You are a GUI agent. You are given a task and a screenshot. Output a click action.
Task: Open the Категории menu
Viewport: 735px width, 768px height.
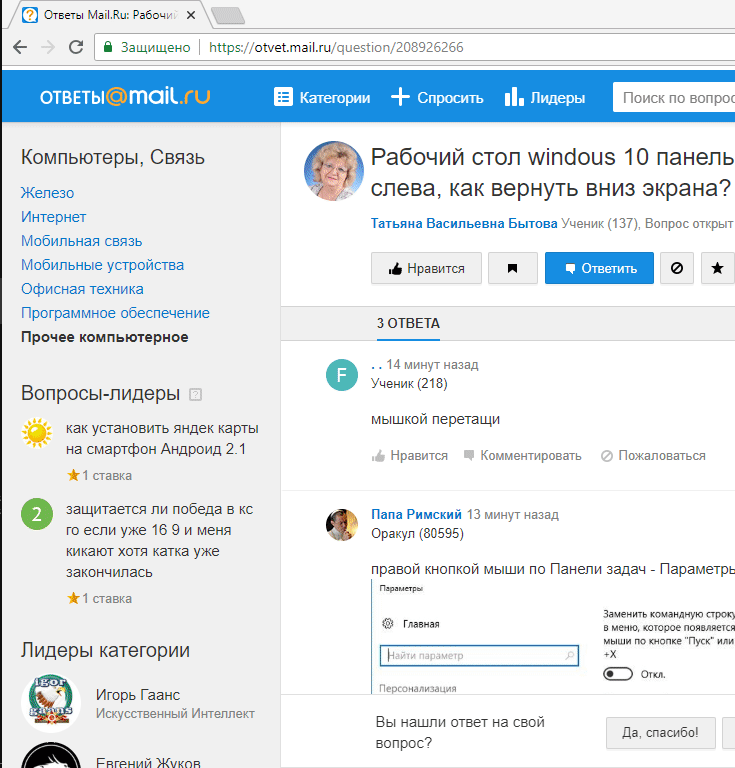(x=322, y=97)
